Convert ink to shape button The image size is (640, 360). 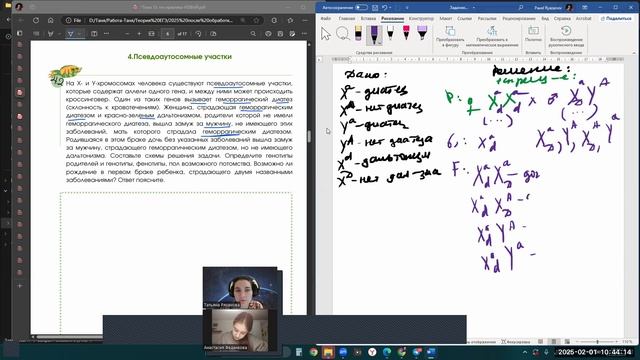click(450, 37)
